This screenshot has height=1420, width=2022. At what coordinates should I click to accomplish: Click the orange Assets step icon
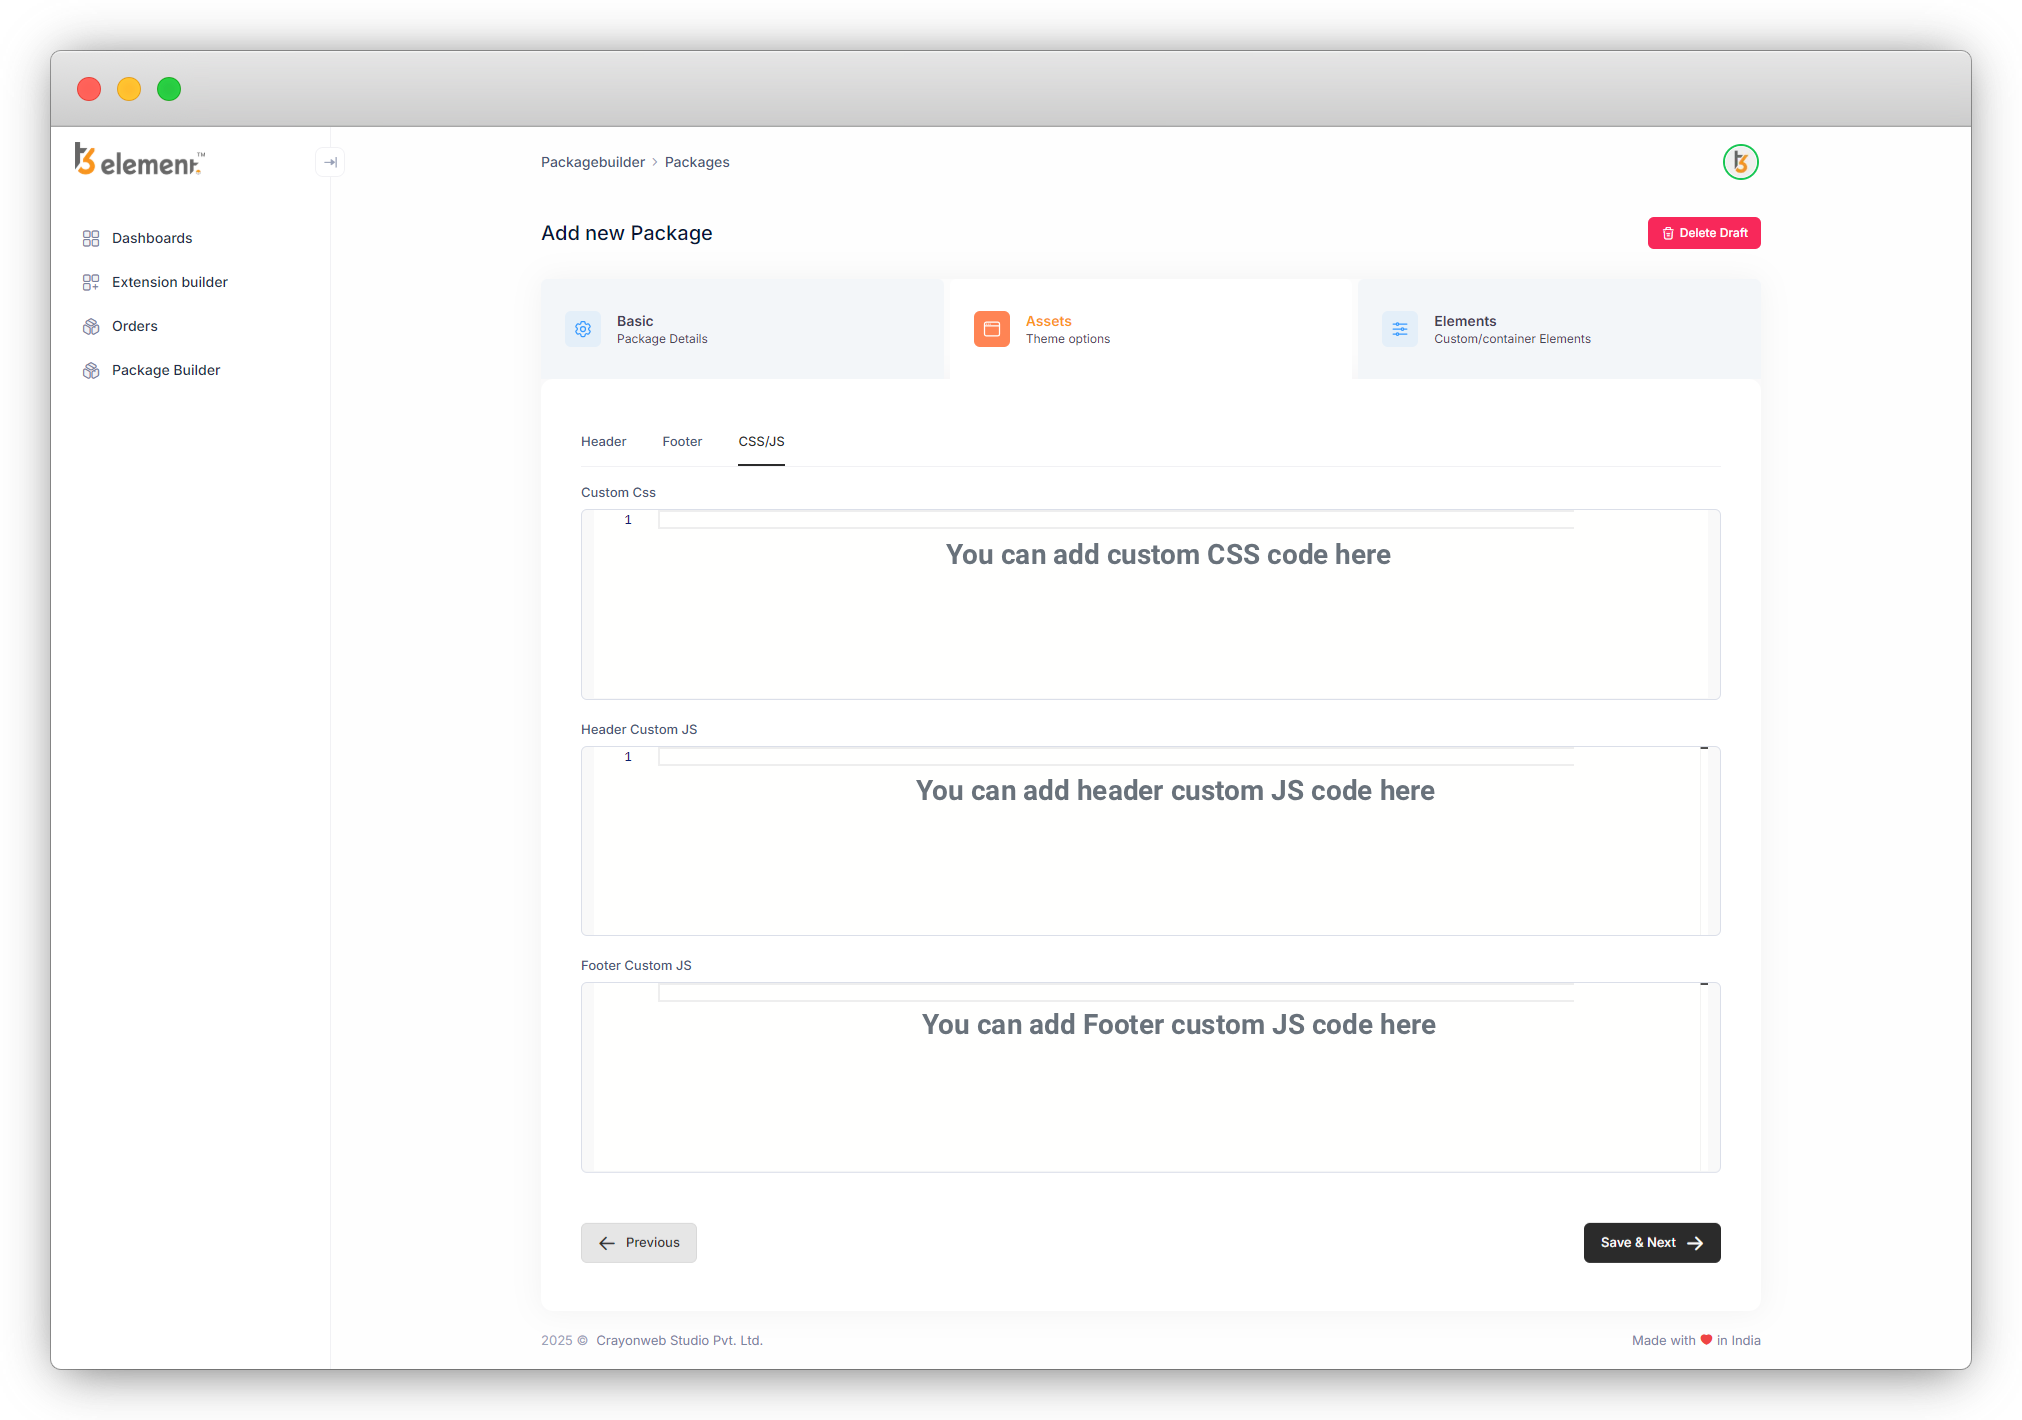[x=991, y=329]
